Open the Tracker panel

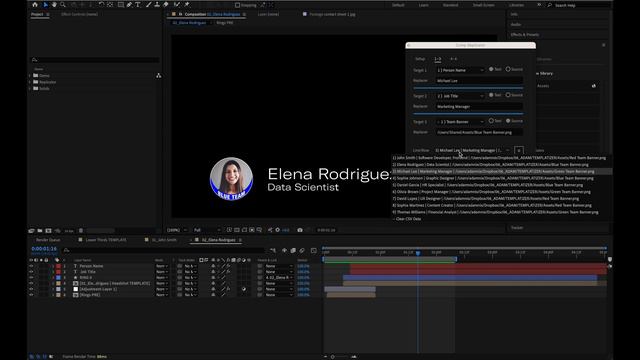517,228
